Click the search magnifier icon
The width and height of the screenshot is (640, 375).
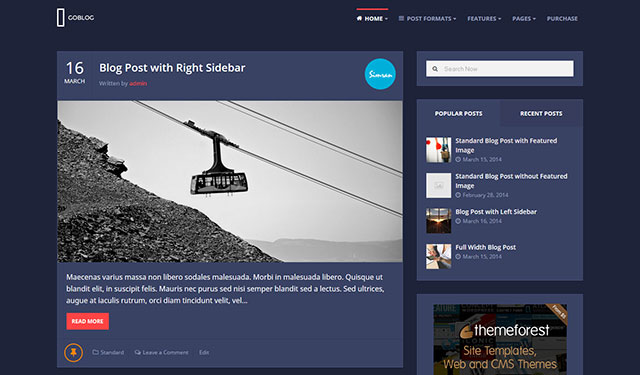pos(435,69)
